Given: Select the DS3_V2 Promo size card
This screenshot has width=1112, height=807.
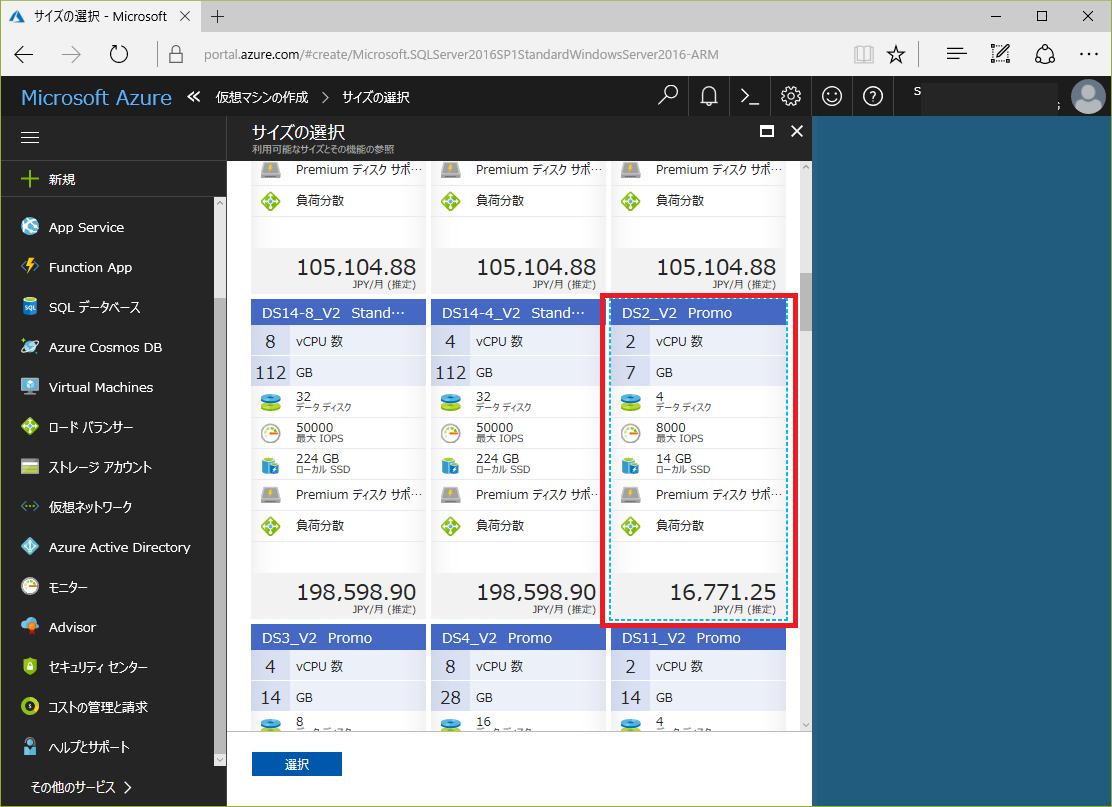Looking at the screenshot, I should [338, 677].
